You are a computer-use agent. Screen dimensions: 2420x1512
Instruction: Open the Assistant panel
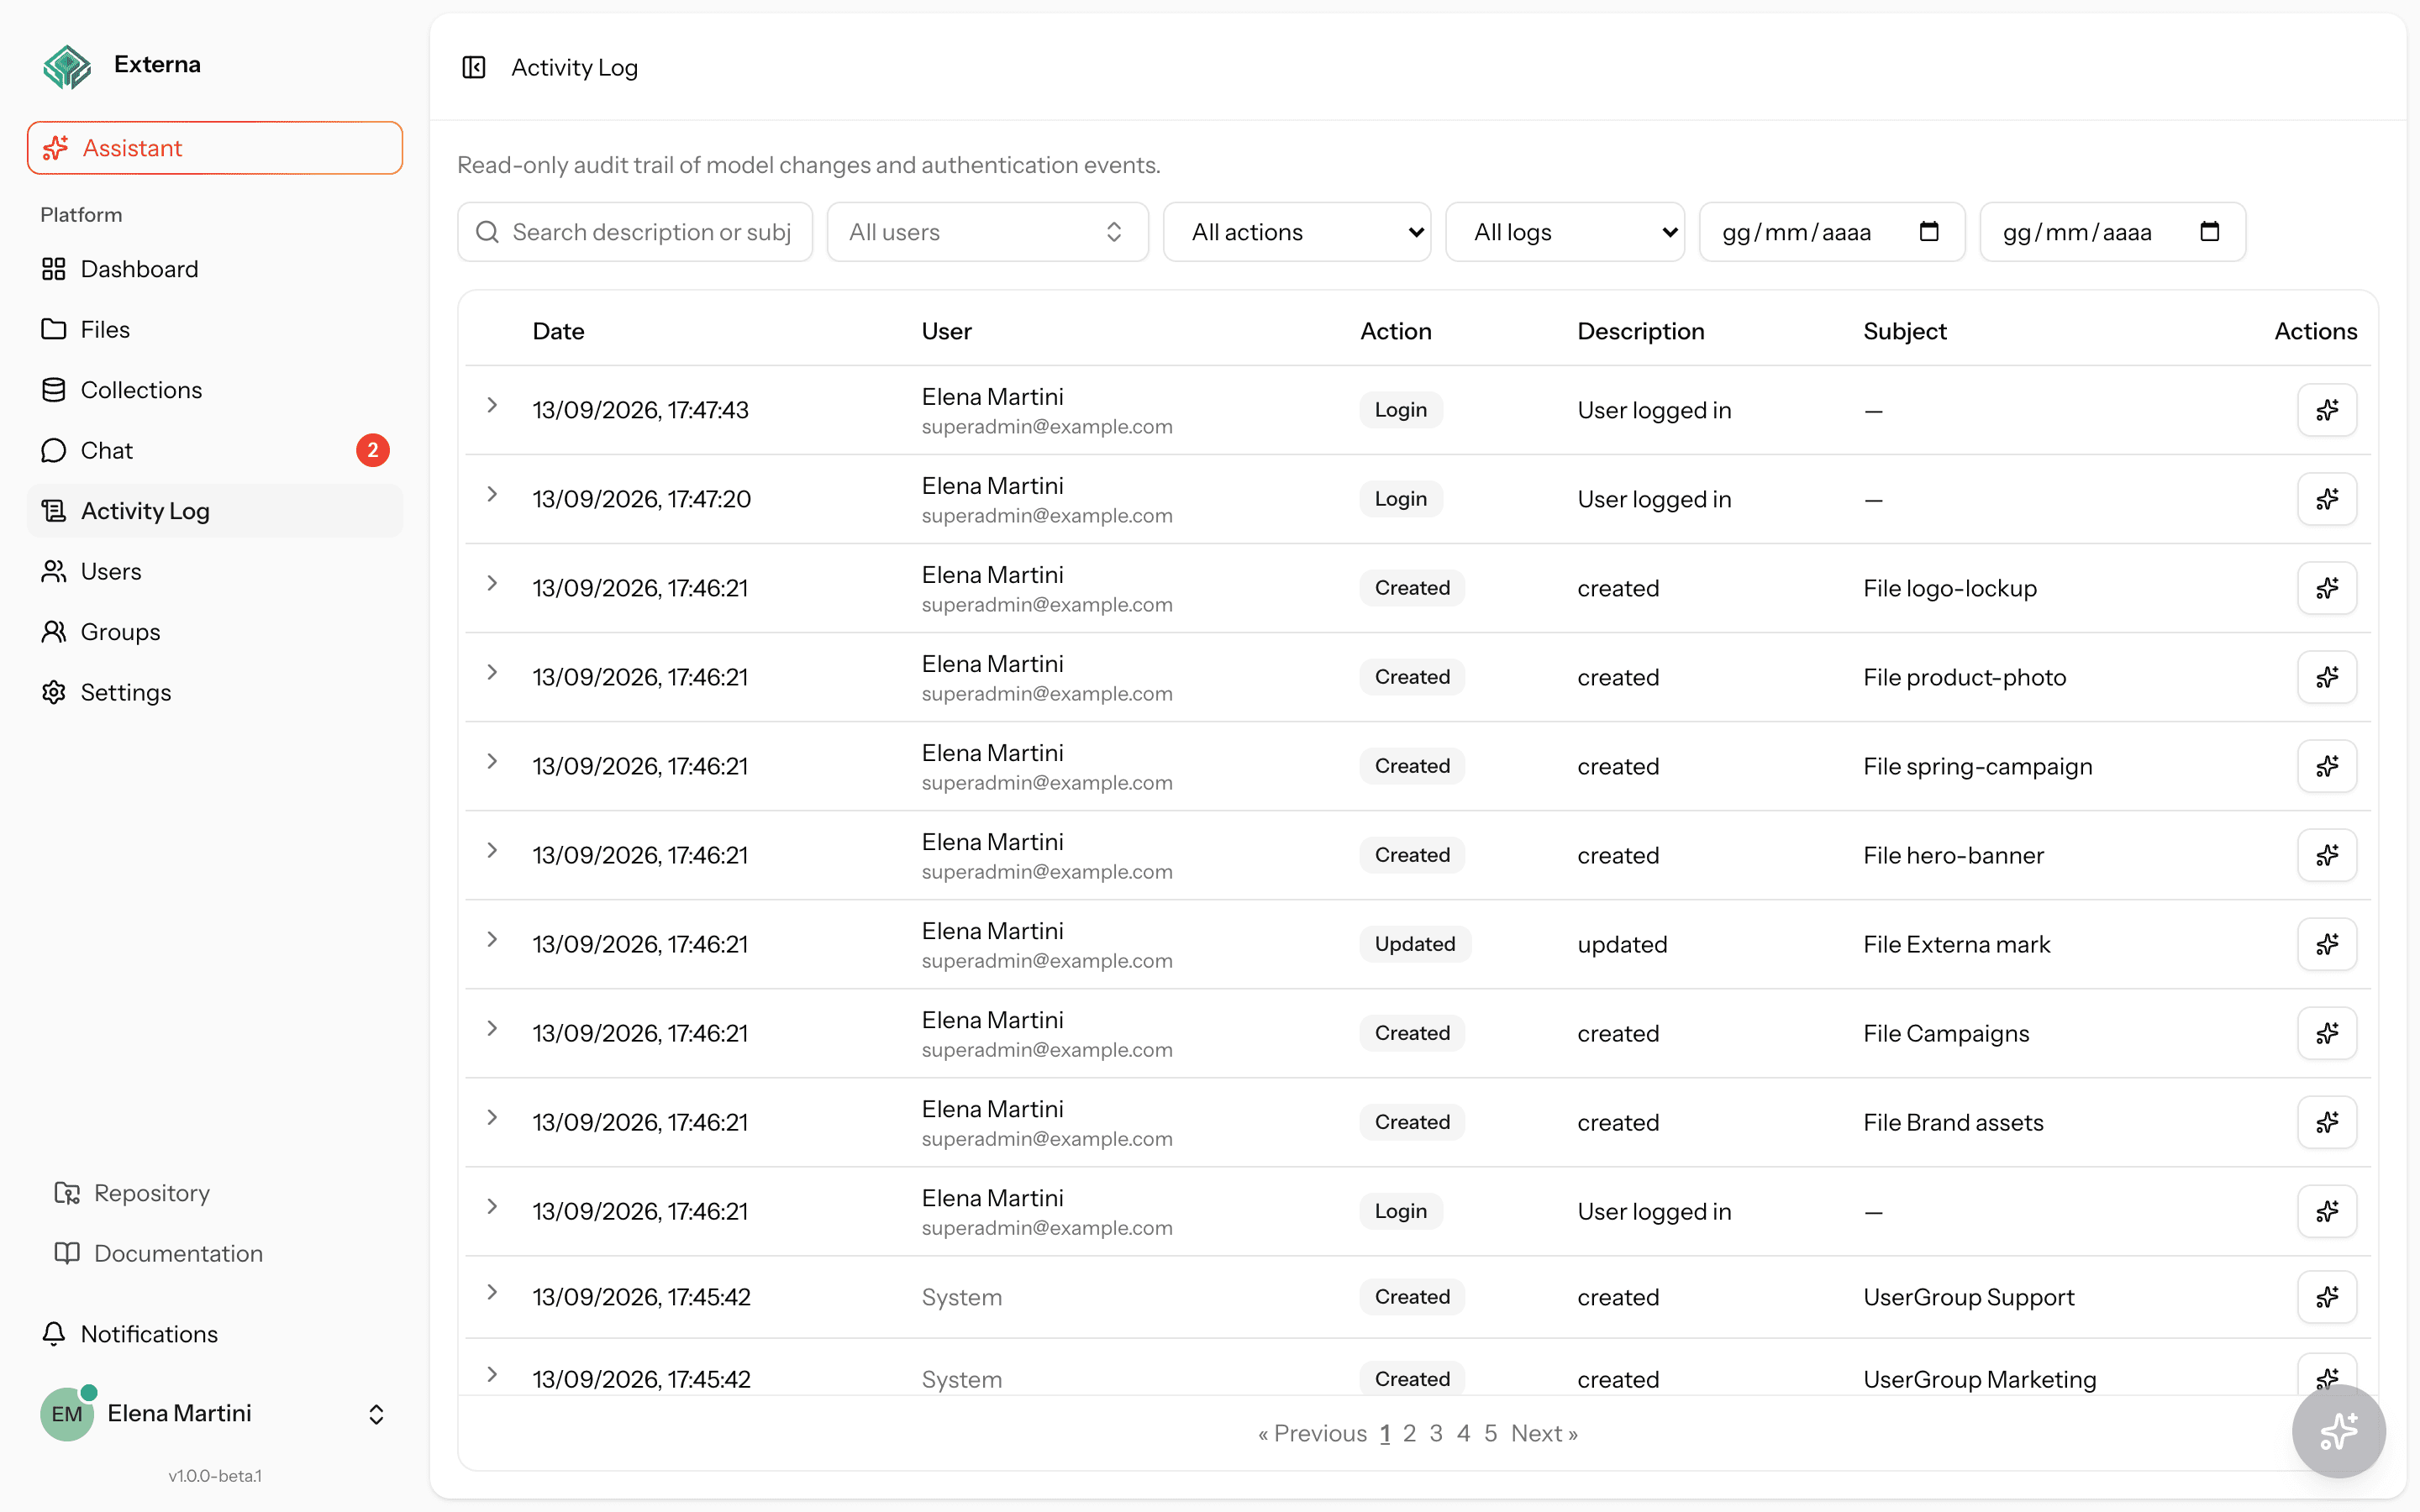coord(215,148)
